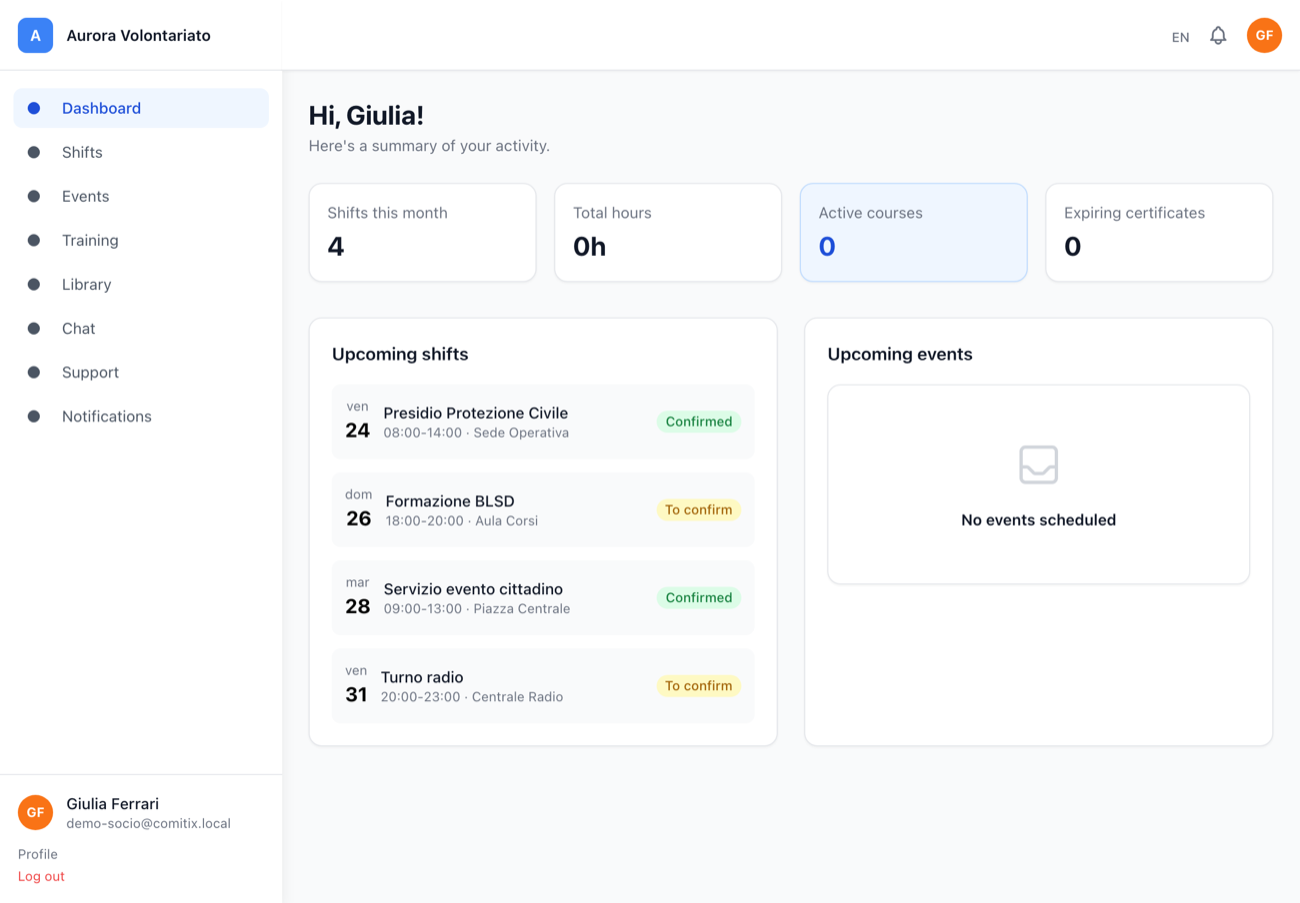Click the dom 26 date label
Image resolution: width=1300 pixels, height=903 pixels.
click(x=359, y=509)
